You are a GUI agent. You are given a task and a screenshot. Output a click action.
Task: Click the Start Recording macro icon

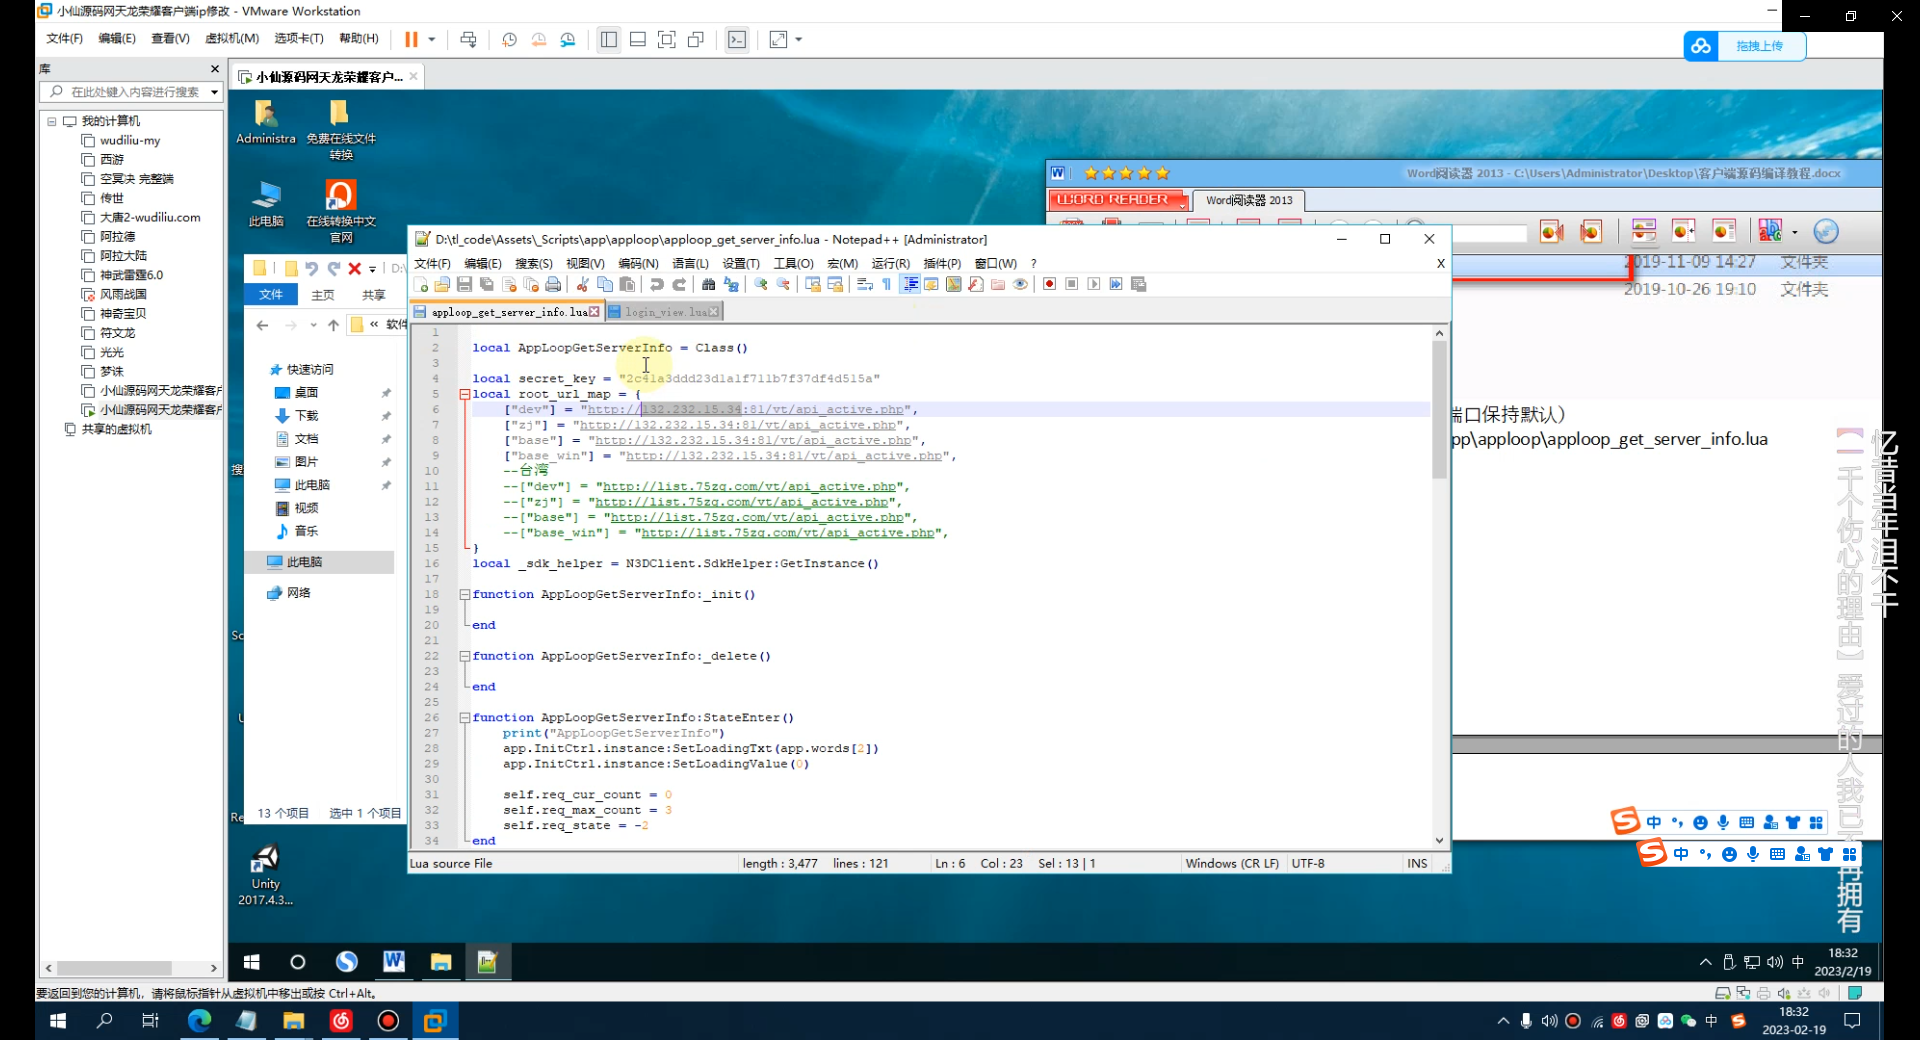click(1049, 285)
